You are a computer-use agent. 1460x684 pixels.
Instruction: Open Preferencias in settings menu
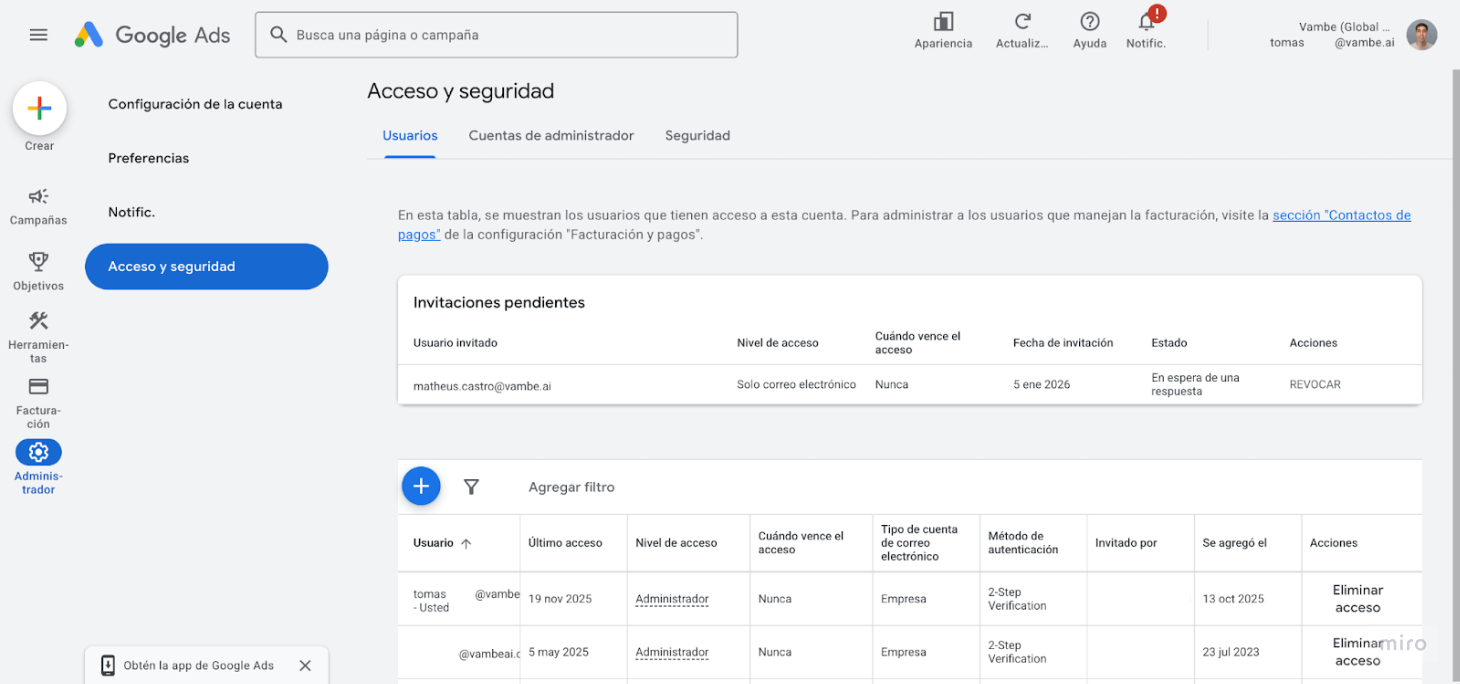point(148,158)
